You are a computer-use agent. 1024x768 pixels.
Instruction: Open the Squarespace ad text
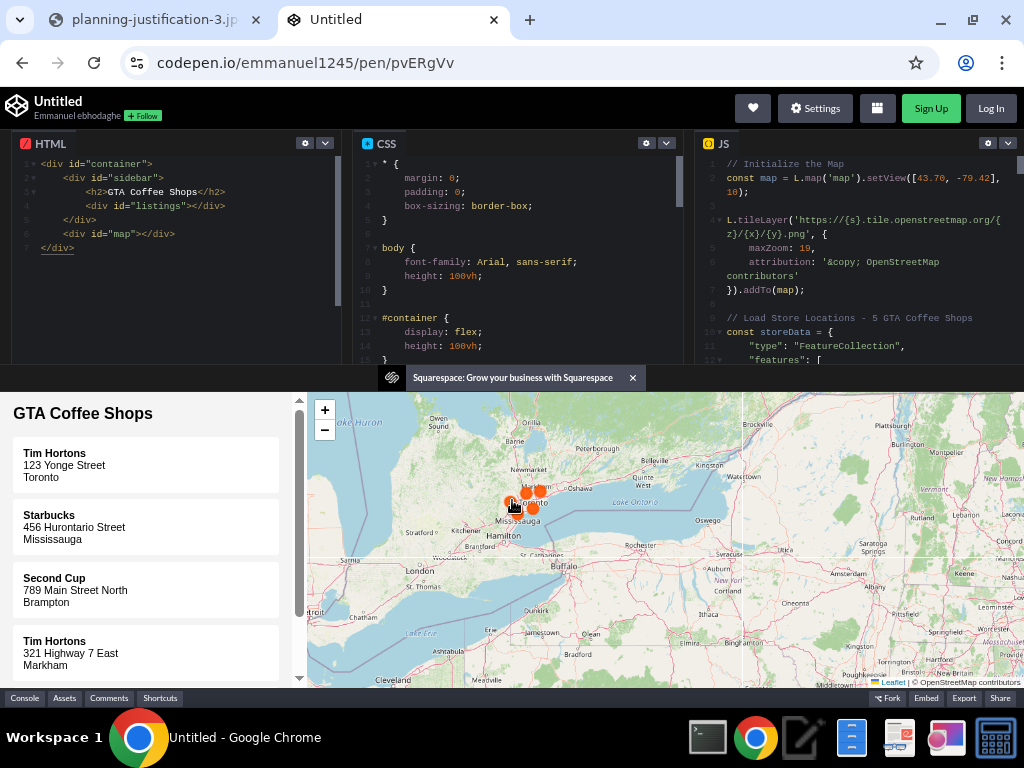click(513, 378)
